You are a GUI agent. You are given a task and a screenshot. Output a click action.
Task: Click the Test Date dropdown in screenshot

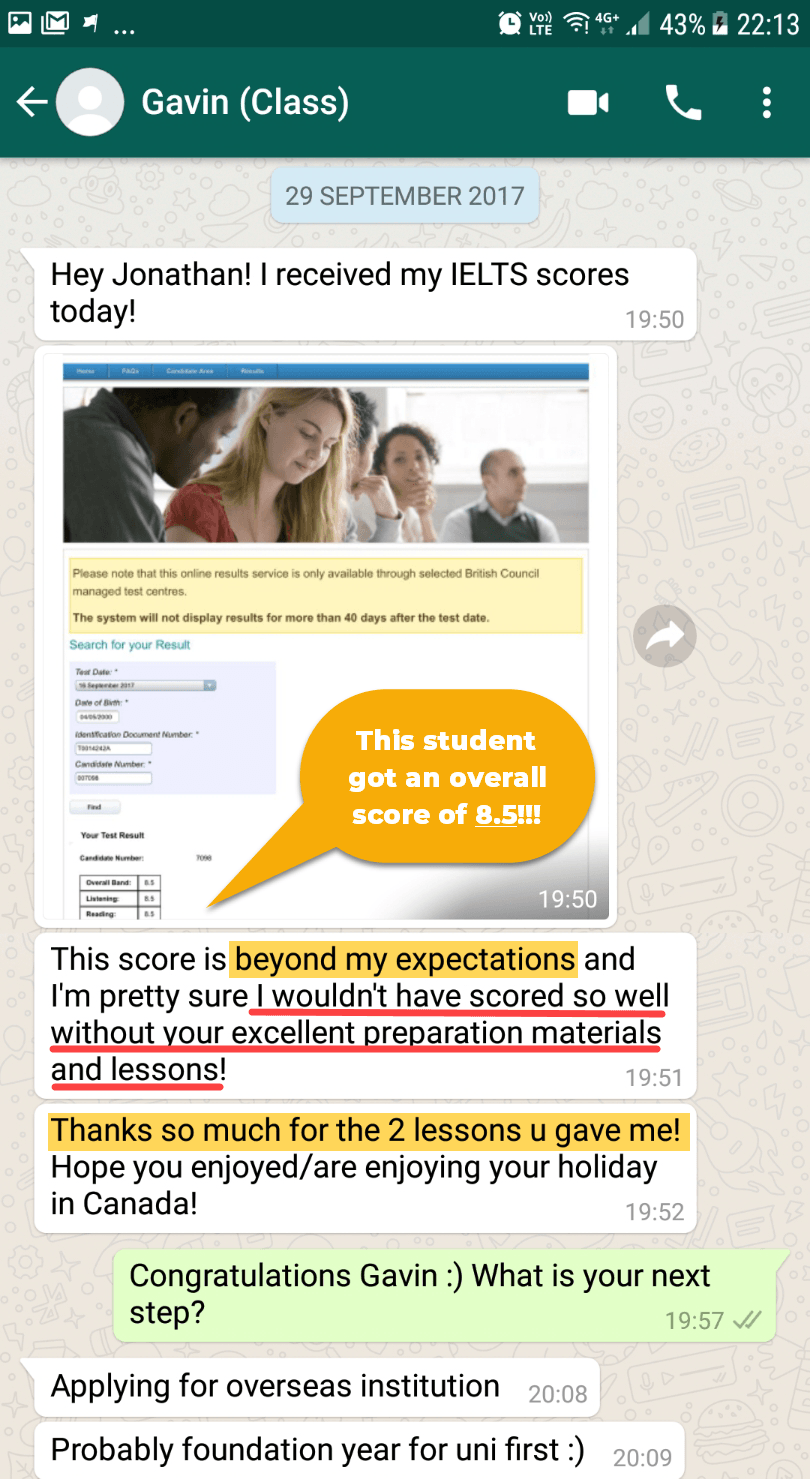coord(145,685)
